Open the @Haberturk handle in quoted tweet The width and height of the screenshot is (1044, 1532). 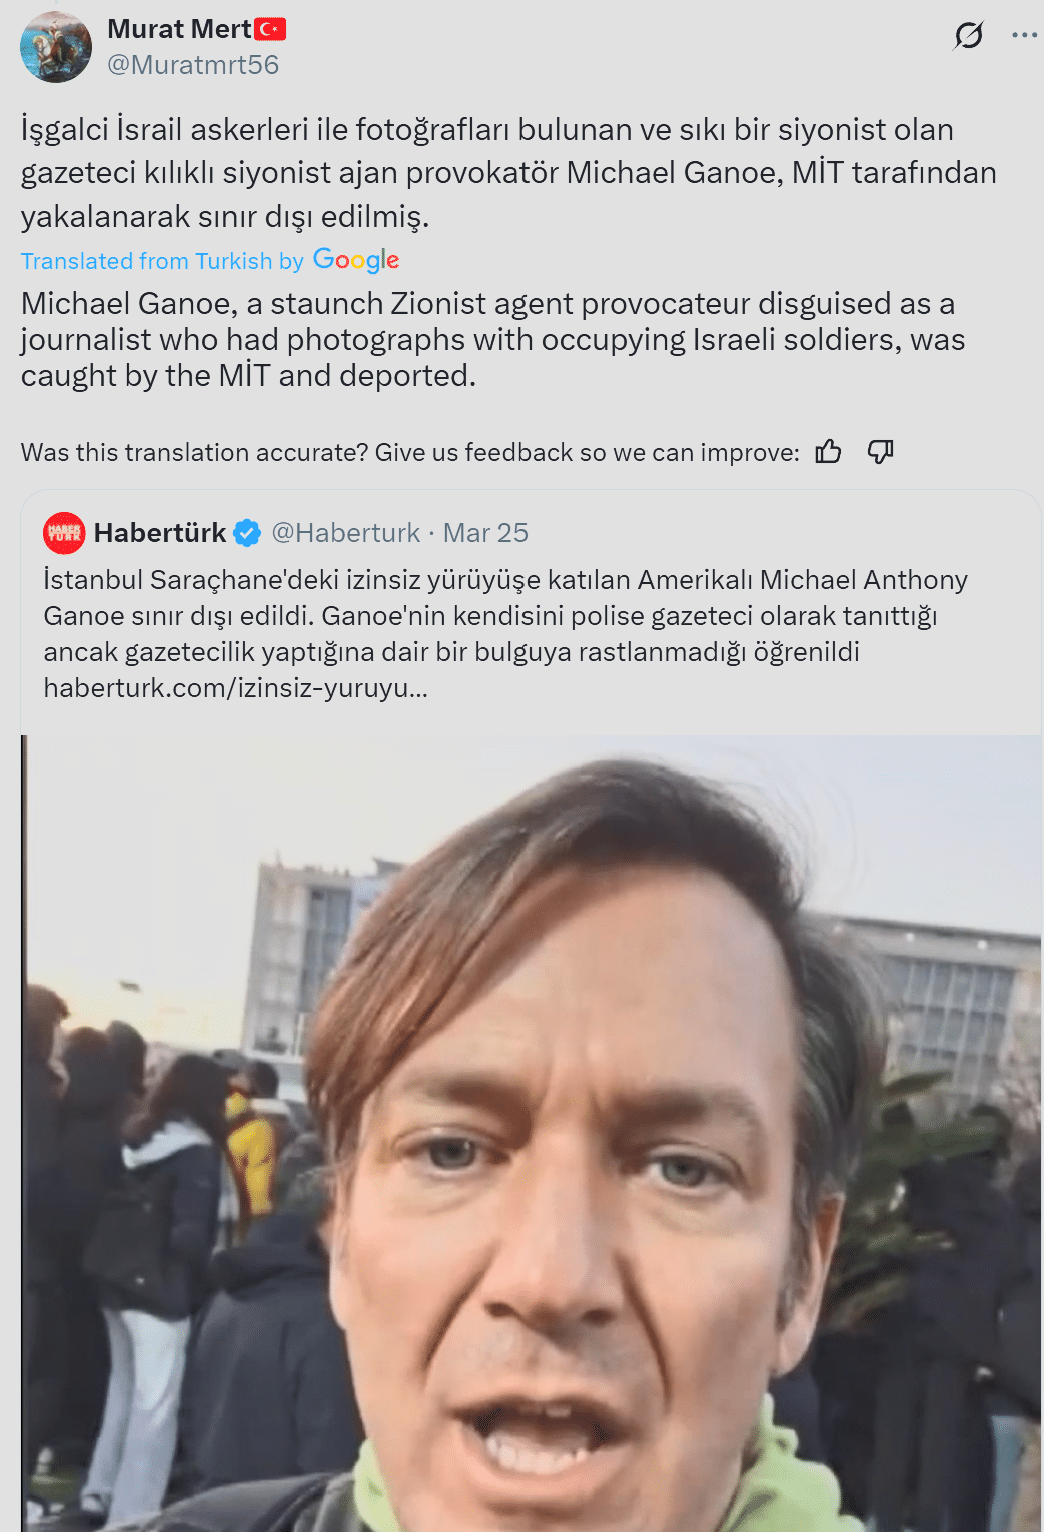(x=345, y=533)
